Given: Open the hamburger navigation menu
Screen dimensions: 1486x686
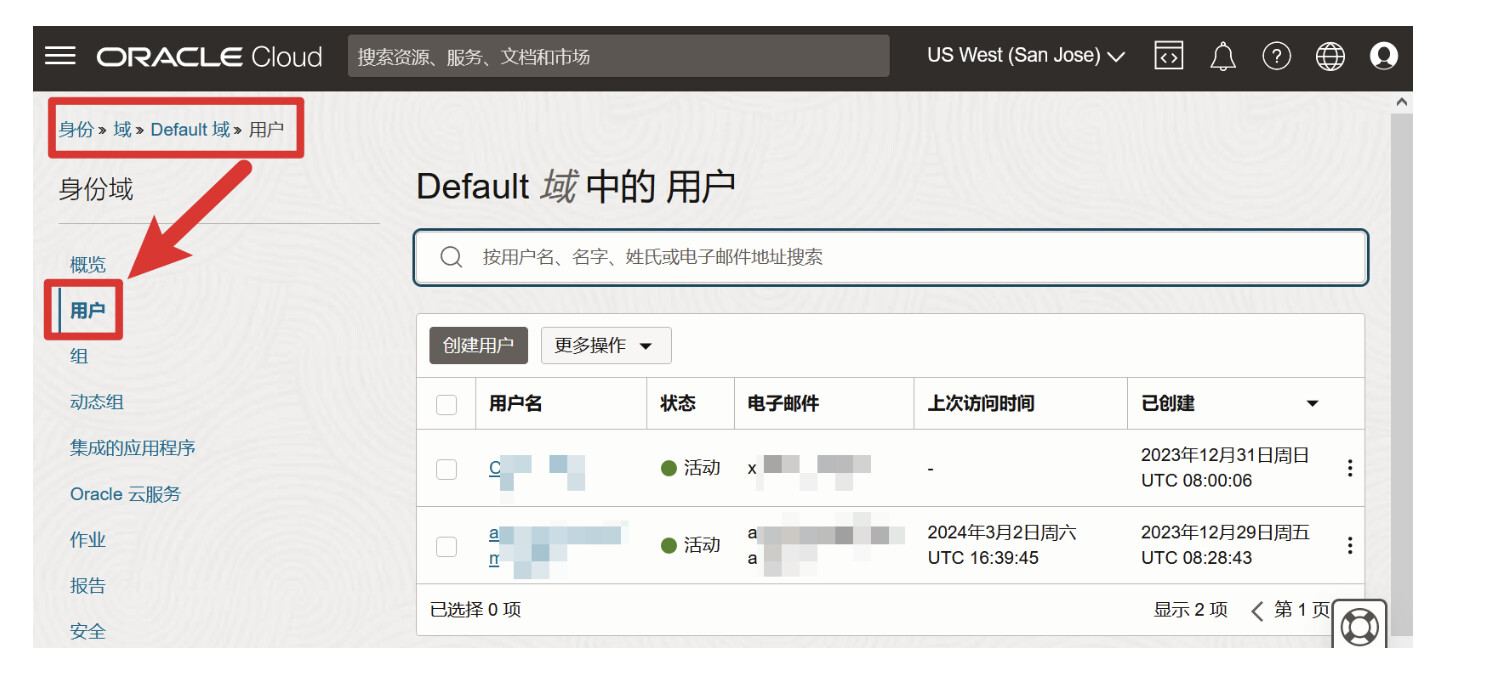Looking at the screenshot, I should [x=60, y=56].
